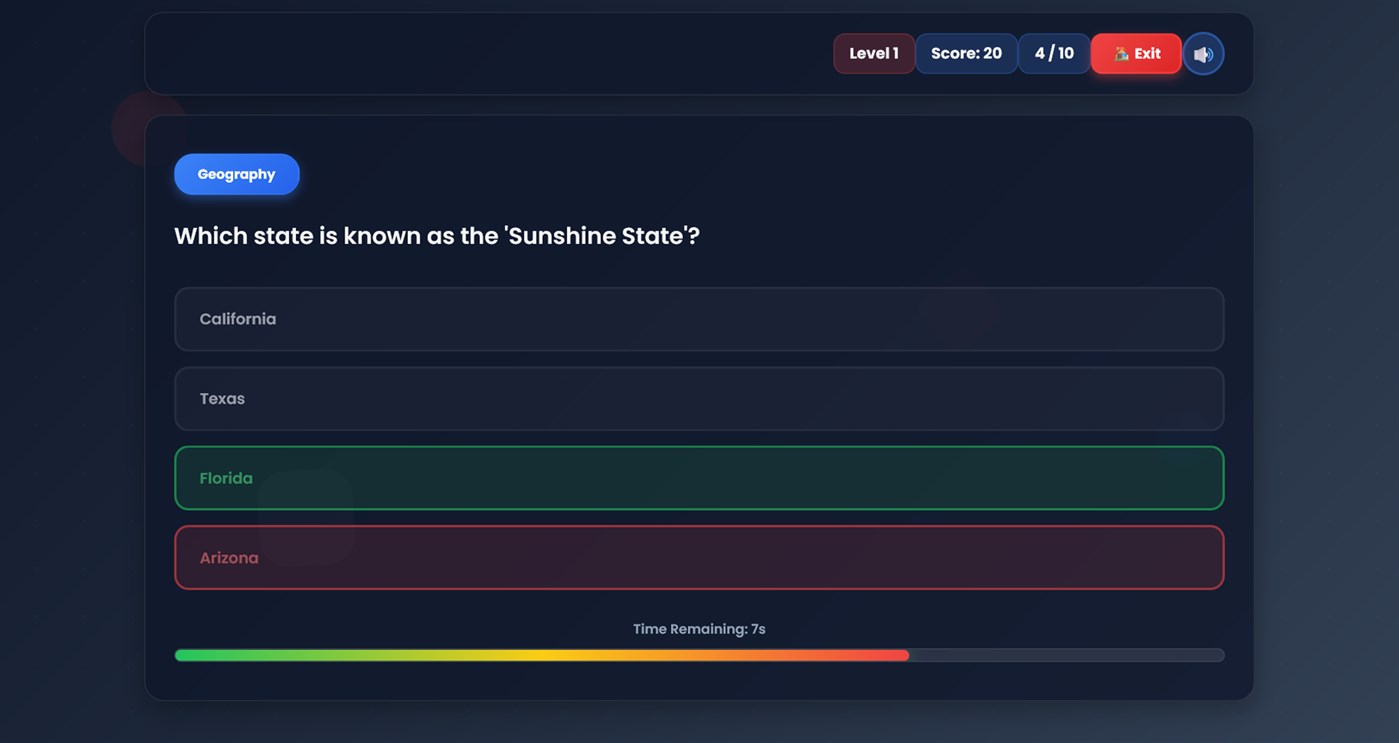The height and width of the screenshot is (743, 1399).
Task: Click the blue Geography category pill
Action: [x=236, y=174]
